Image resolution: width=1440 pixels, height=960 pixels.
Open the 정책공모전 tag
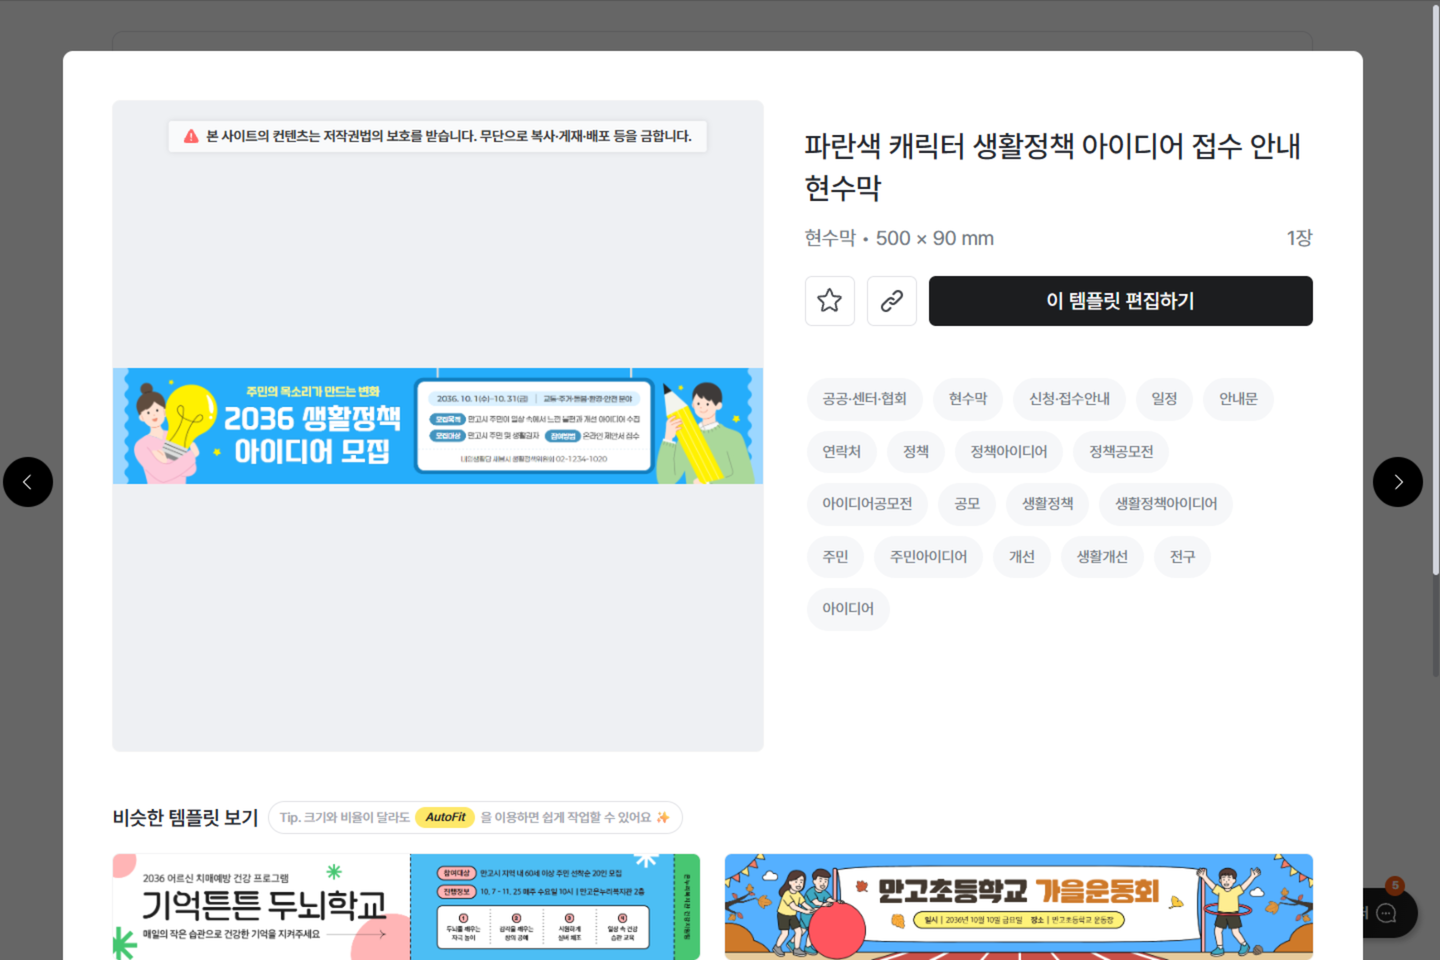point(1121,452)
